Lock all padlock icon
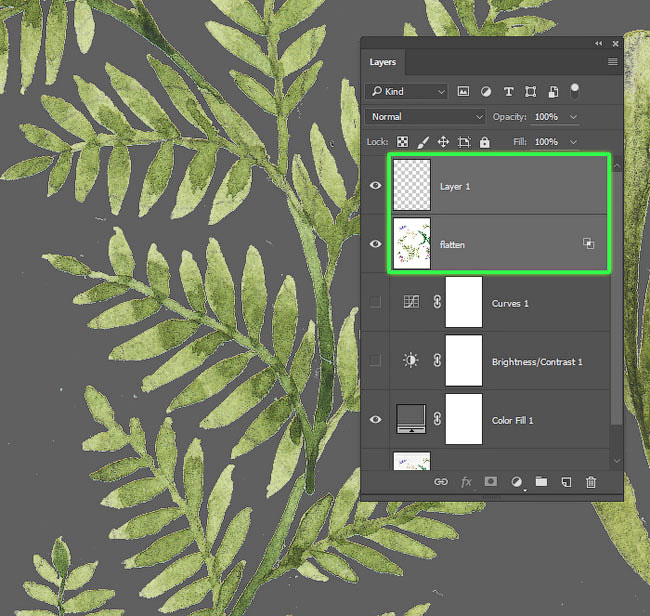This screenshot has width=650, height=616. pyautogui.click(x=484, y=142)
